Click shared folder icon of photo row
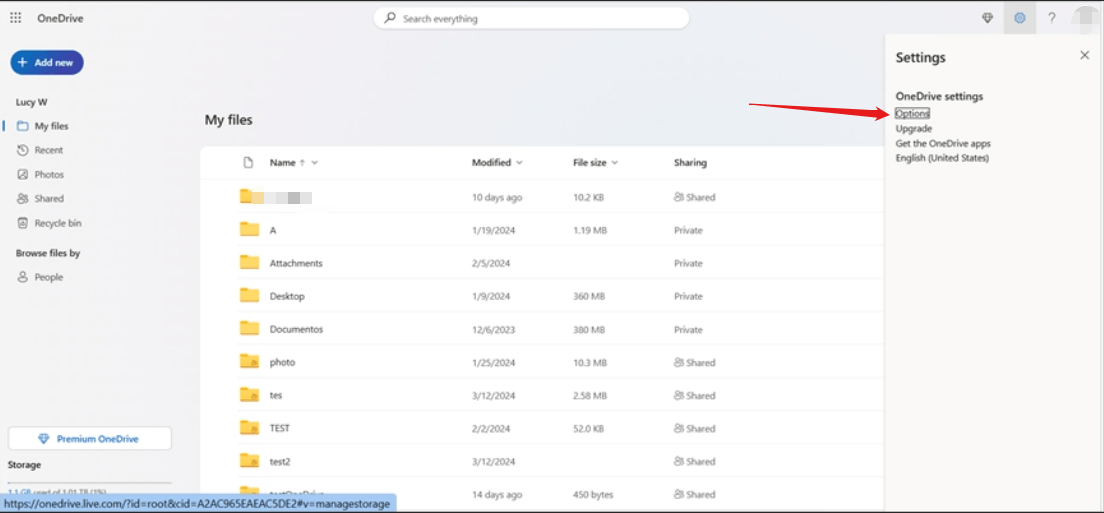The image size is (1104, 513). coord(249,362)
